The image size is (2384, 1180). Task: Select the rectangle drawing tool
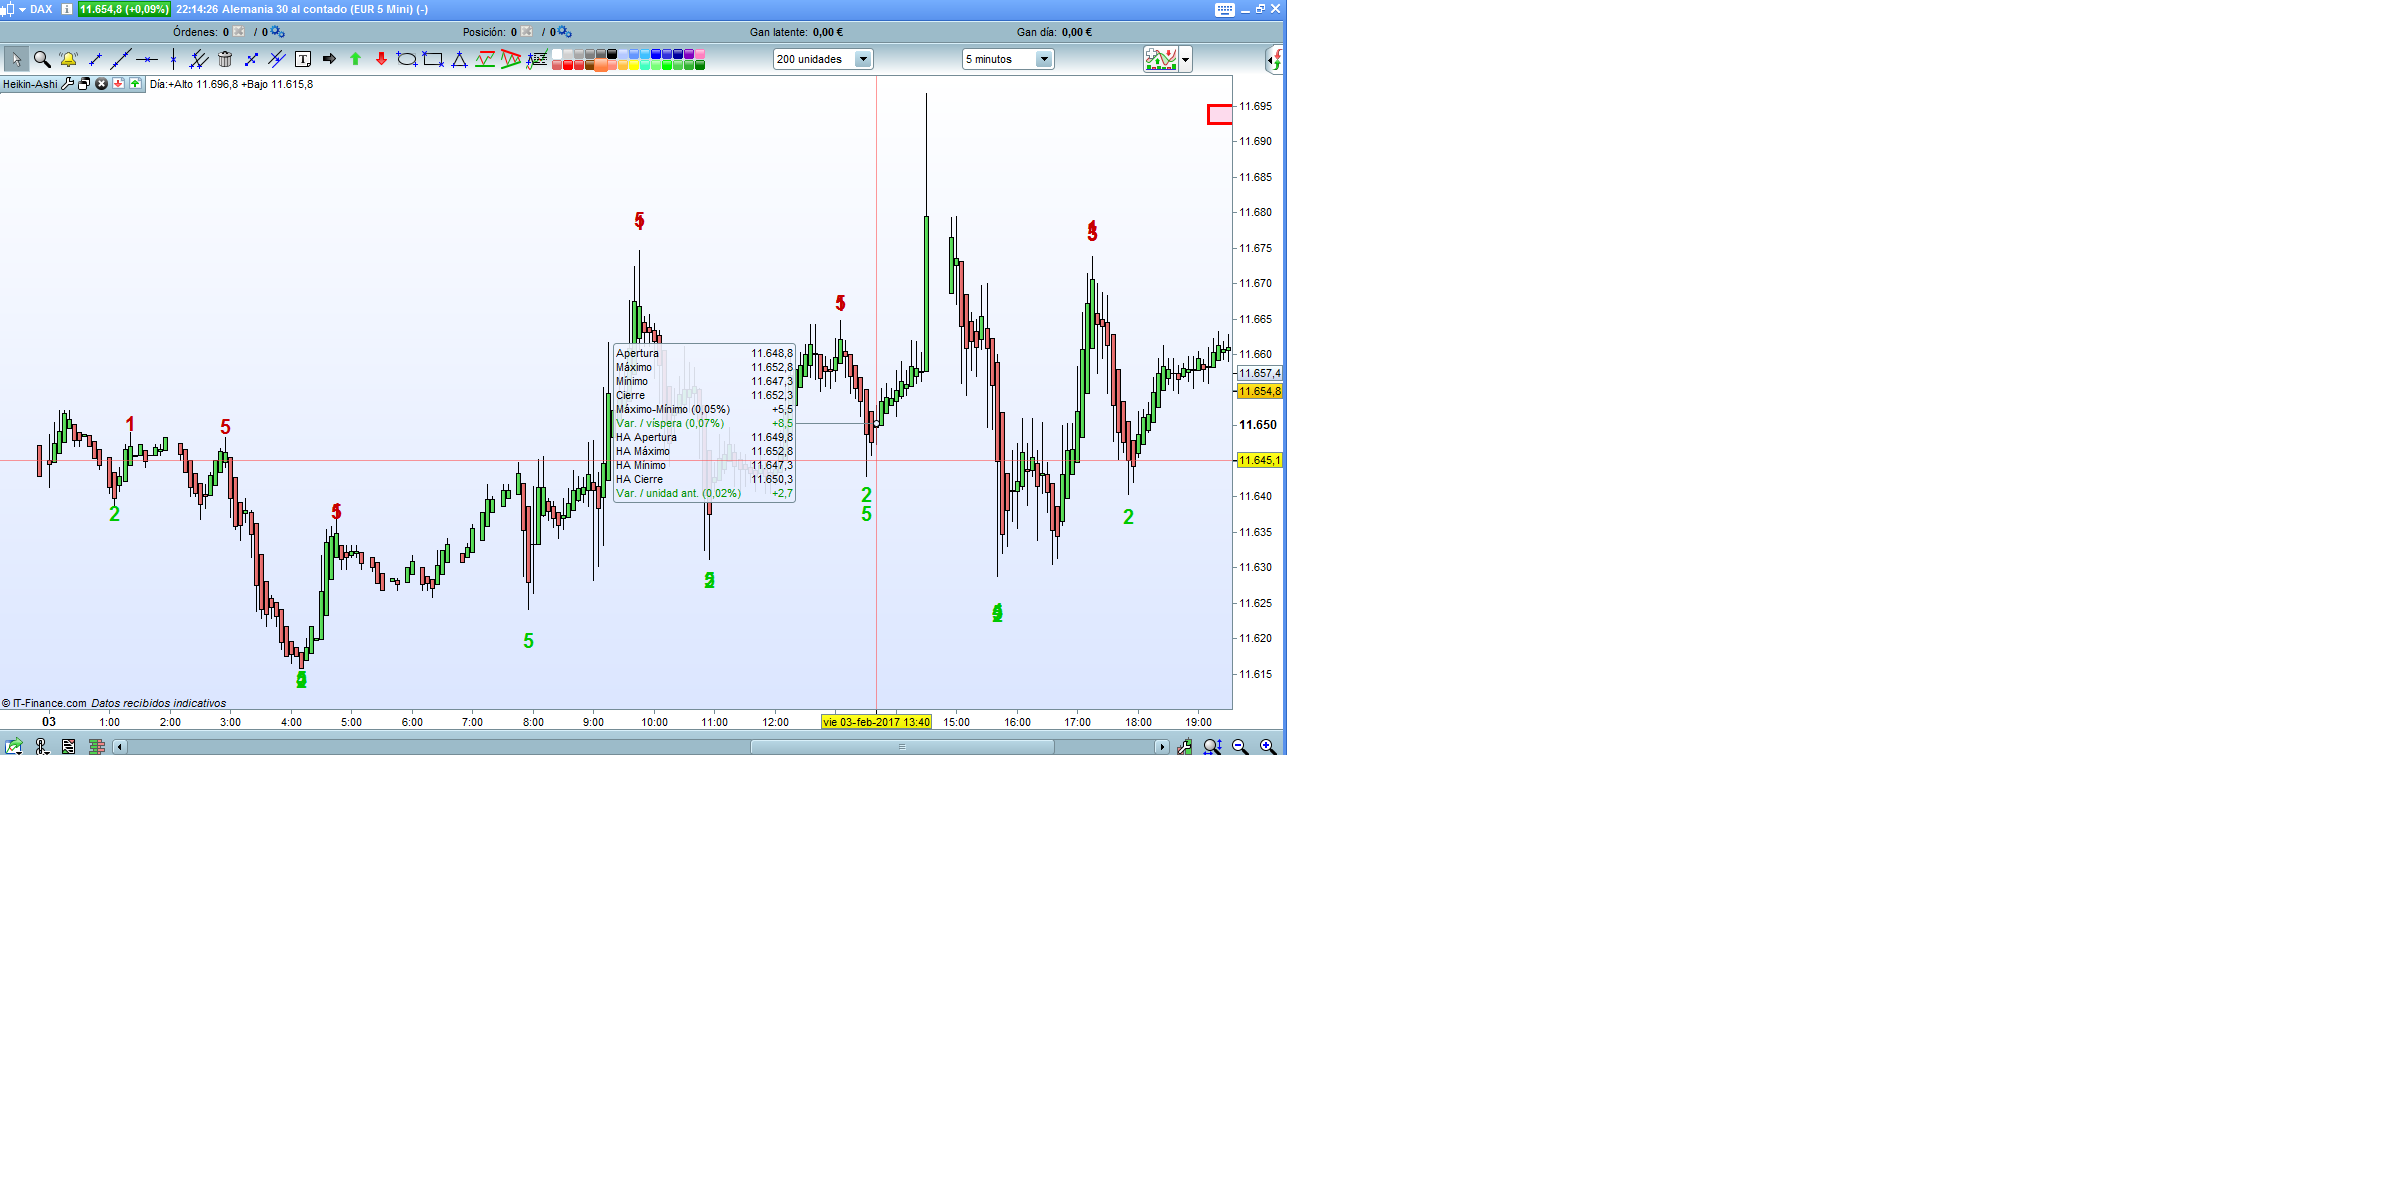coord(433,60)
